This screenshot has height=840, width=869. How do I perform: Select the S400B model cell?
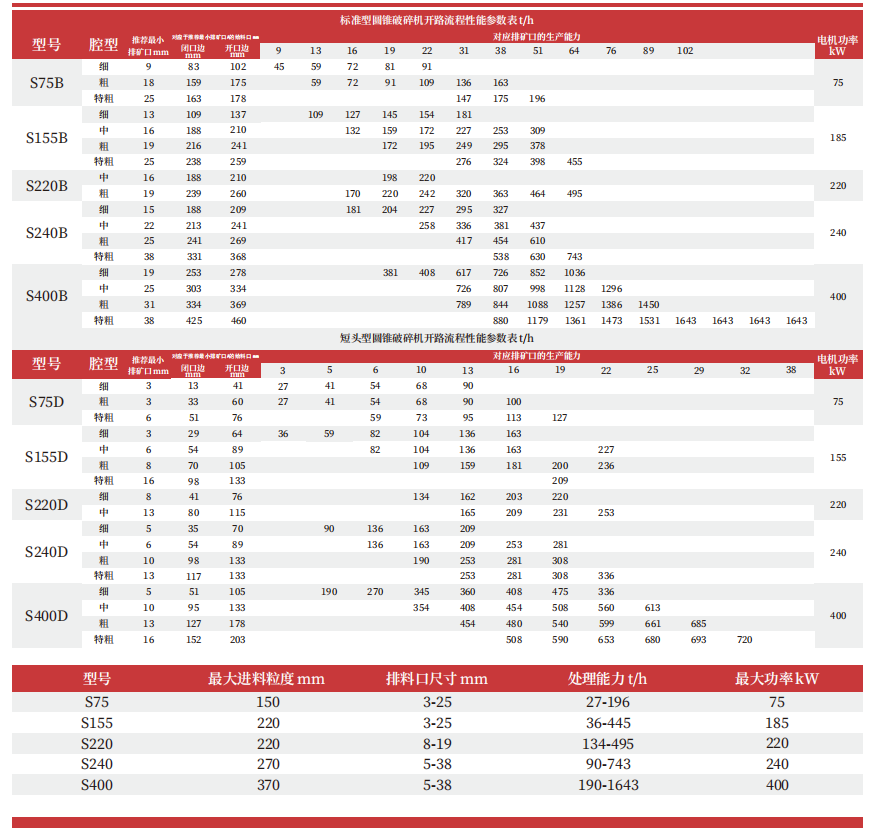pyautogui.click(x=46, y=296)
